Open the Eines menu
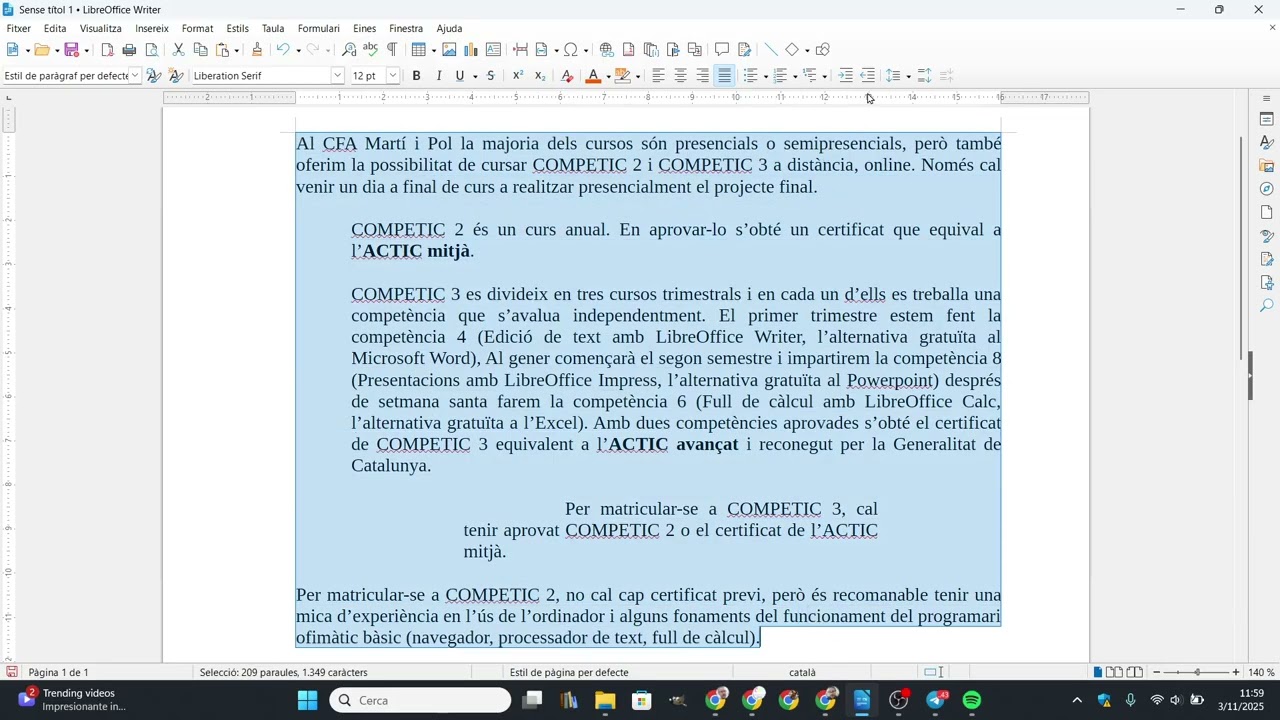1280x720 pixels. [x=365, y=29]
